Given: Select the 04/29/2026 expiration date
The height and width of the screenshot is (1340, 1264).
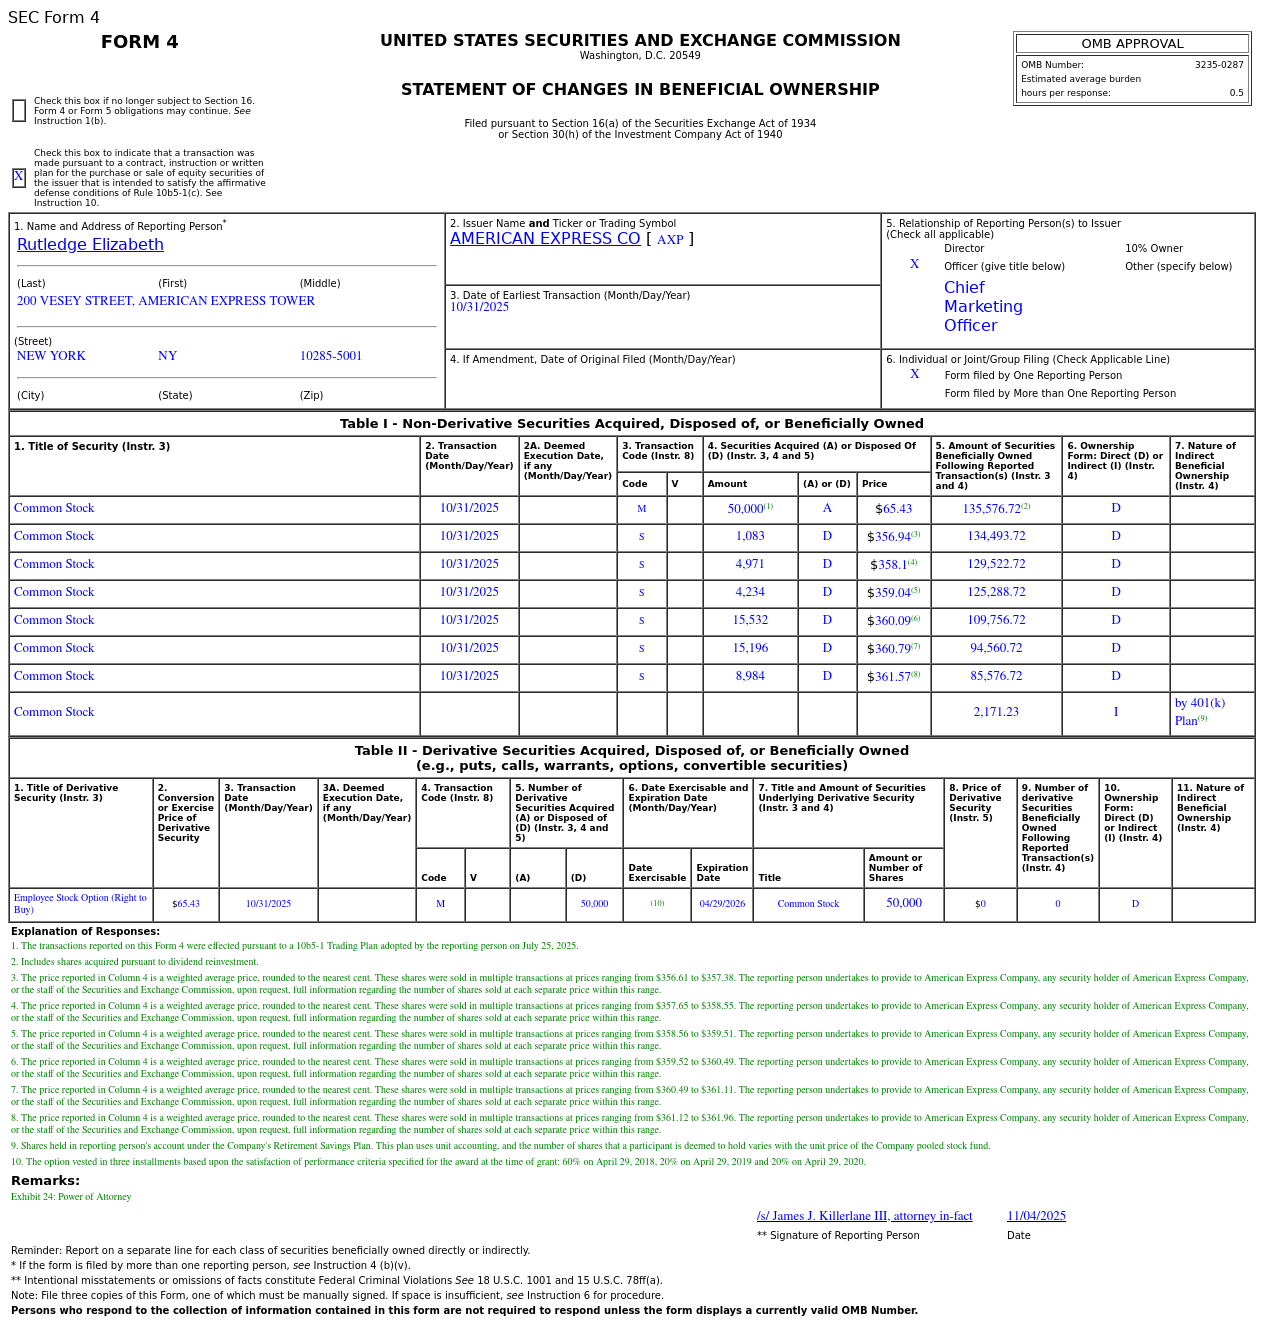Looking at the screenshot, I should coord(722,904).
